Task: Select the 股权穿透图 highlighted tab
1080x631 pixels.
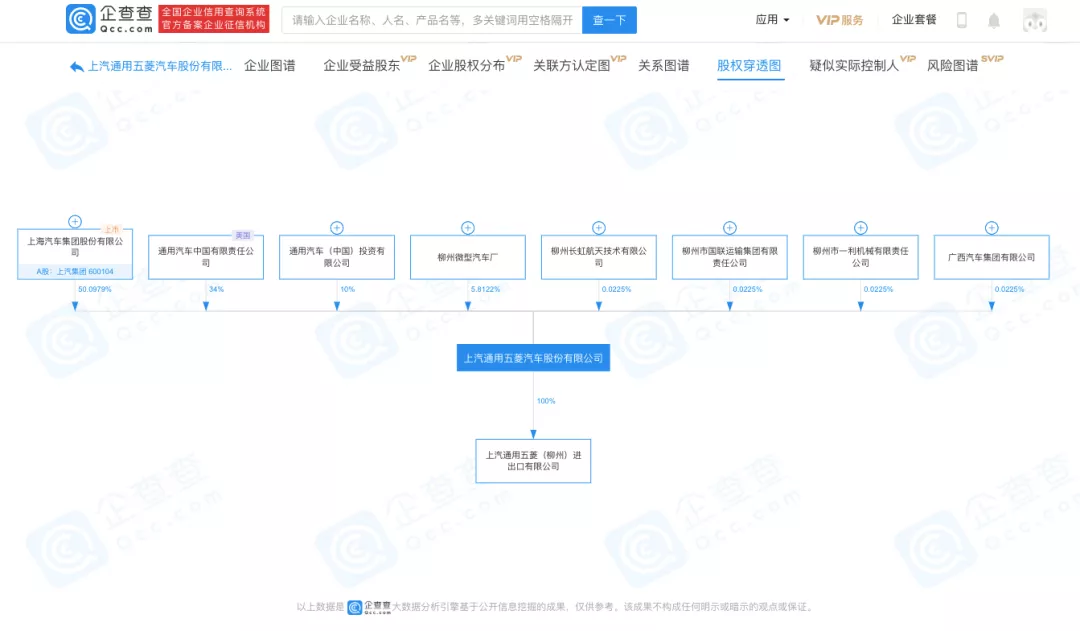Action: coord(750,65)
